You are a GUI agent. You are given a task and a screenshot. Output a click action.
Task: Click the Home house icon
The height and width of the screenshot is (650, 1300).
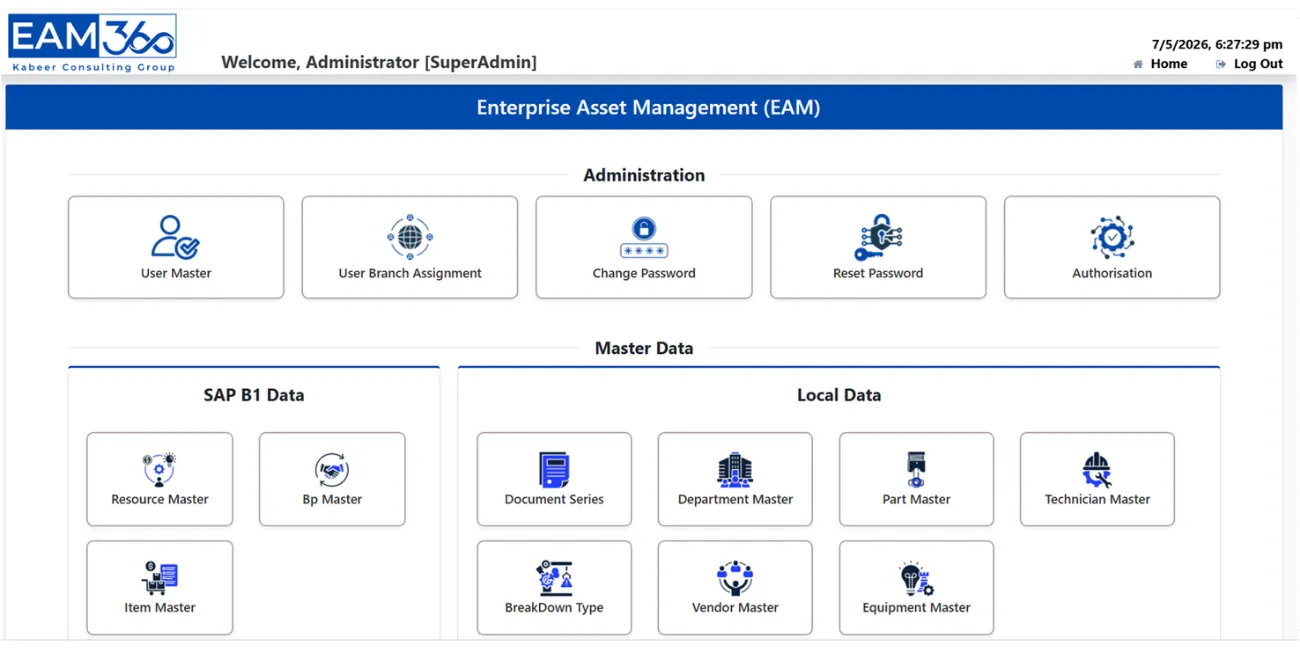point(1138,64)
